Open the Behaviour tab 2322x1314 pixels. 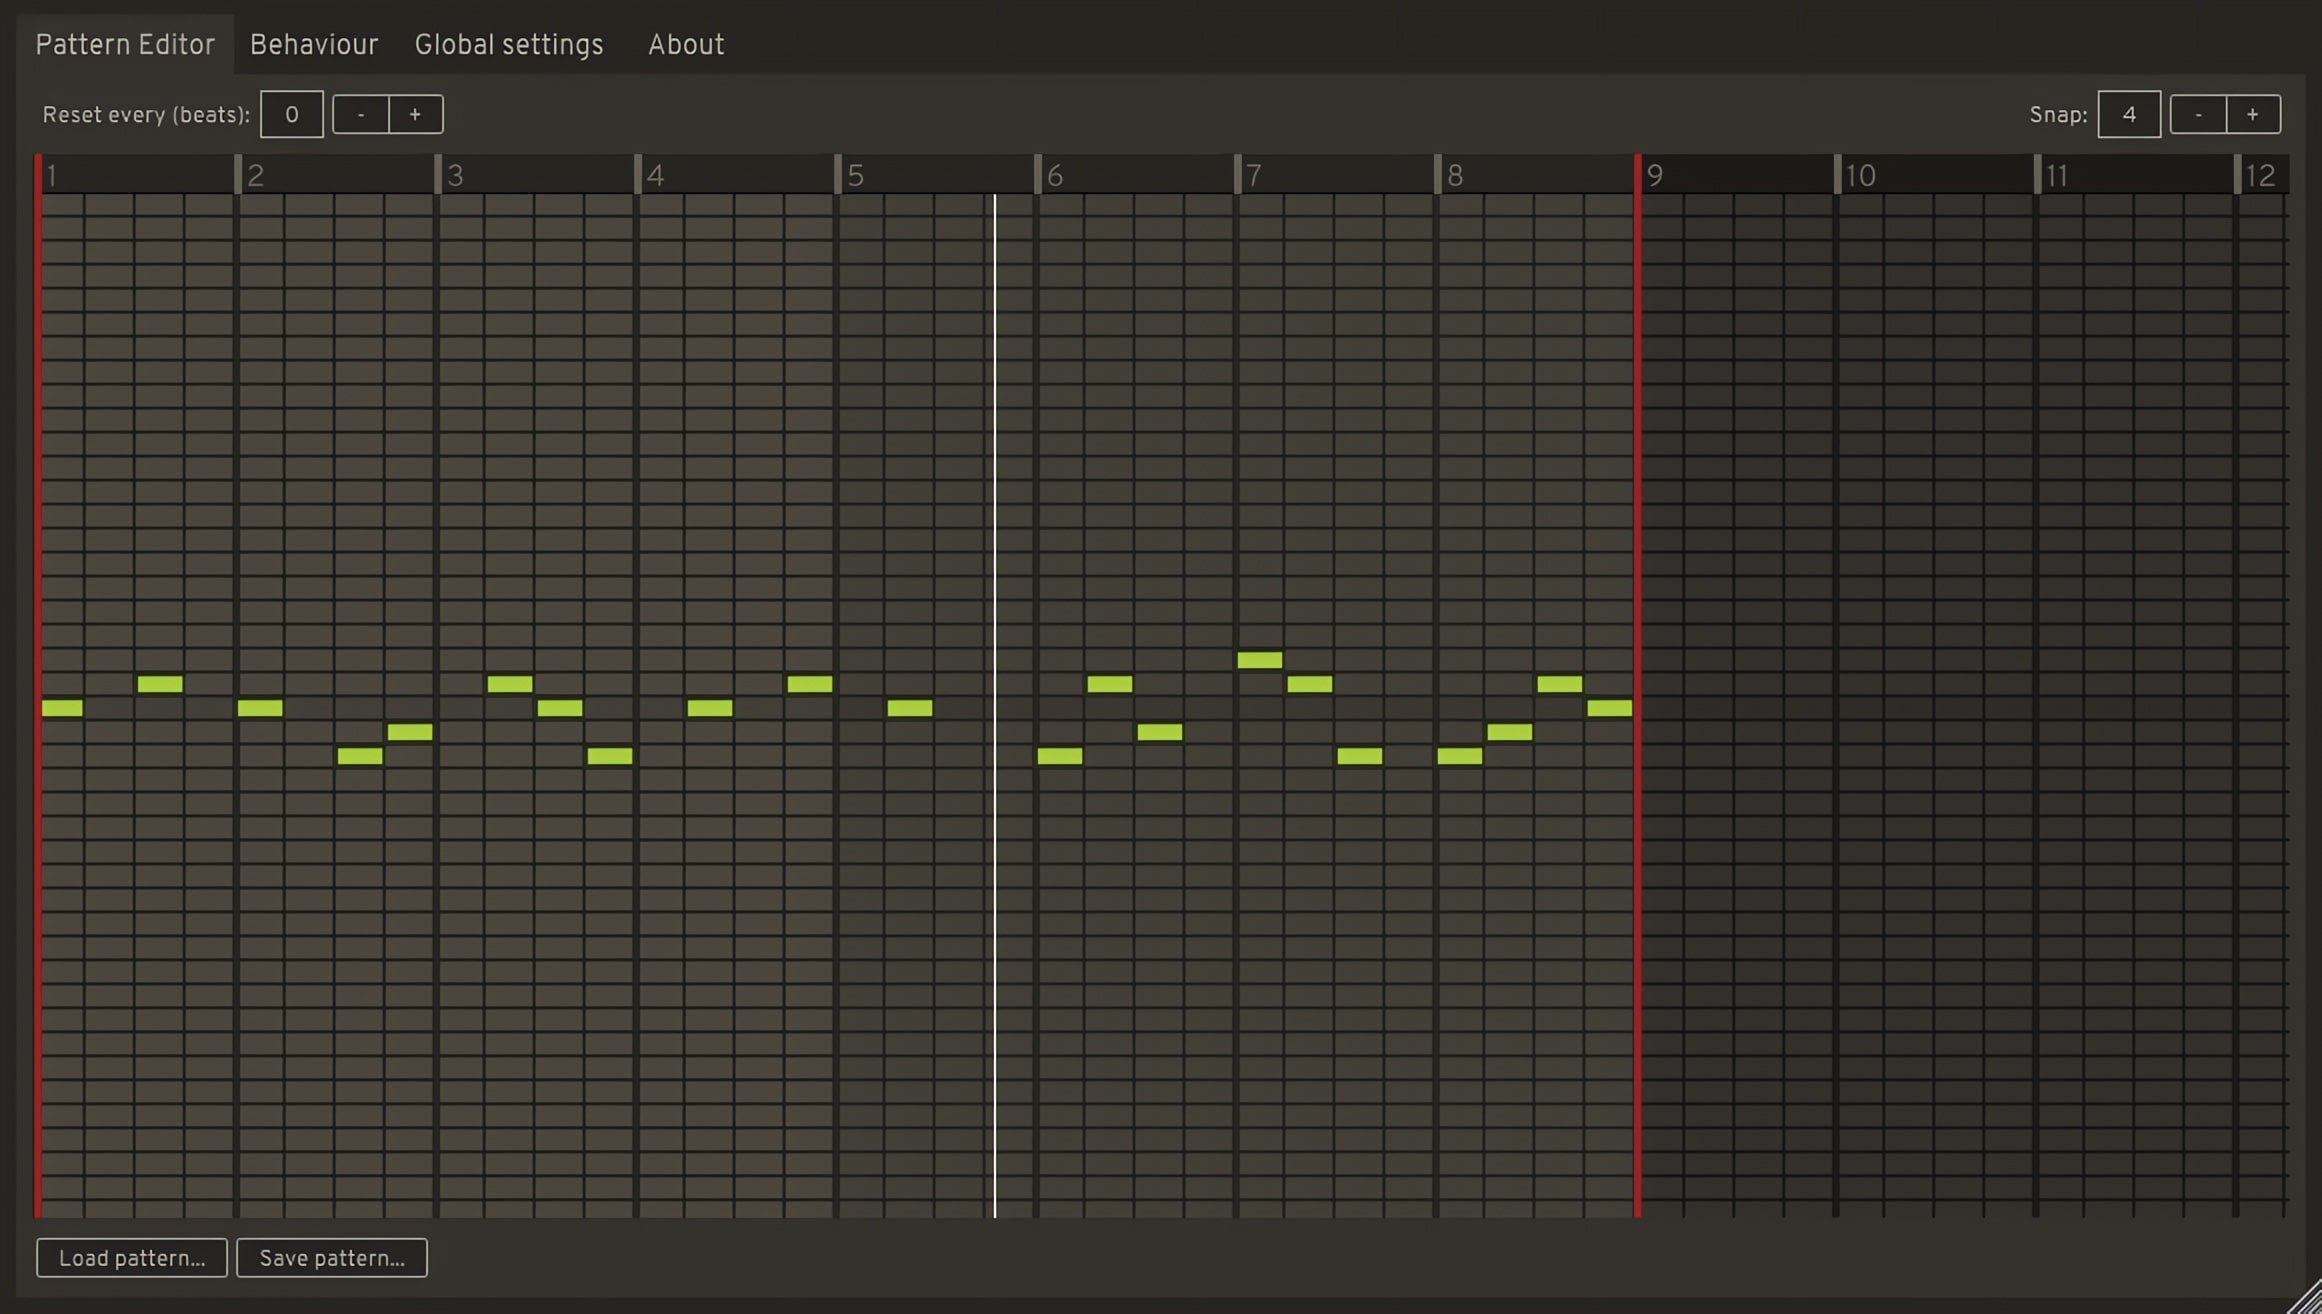(314, 43)
